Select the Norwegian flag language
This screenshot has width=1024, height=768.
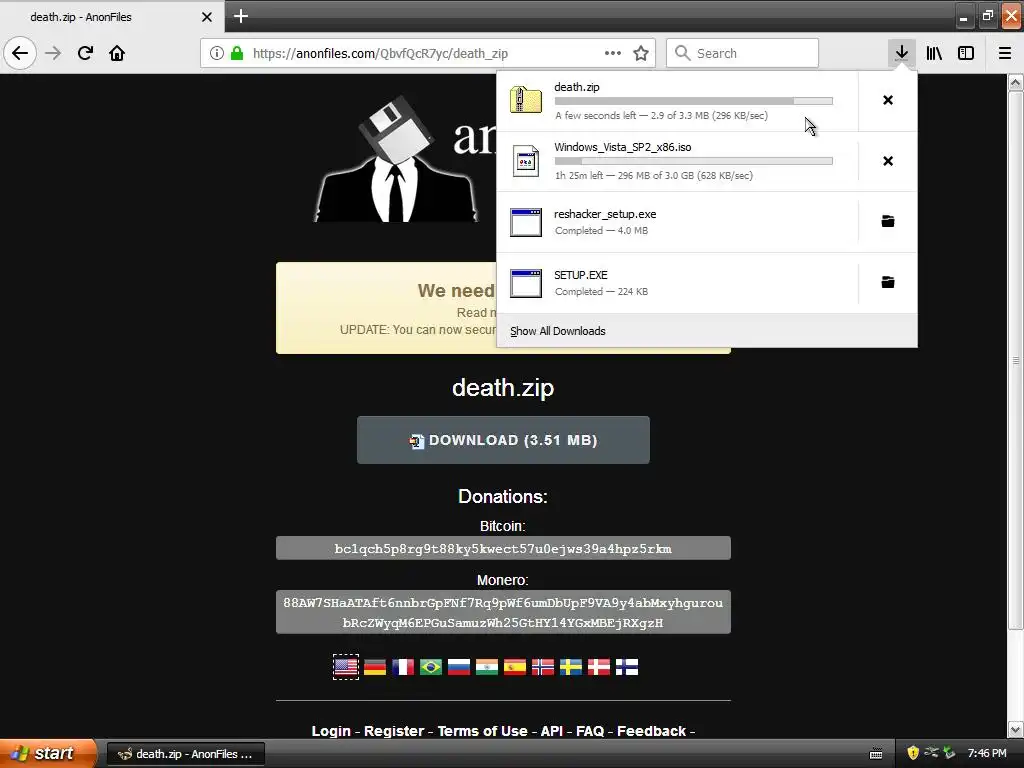(x=543, y=667)
